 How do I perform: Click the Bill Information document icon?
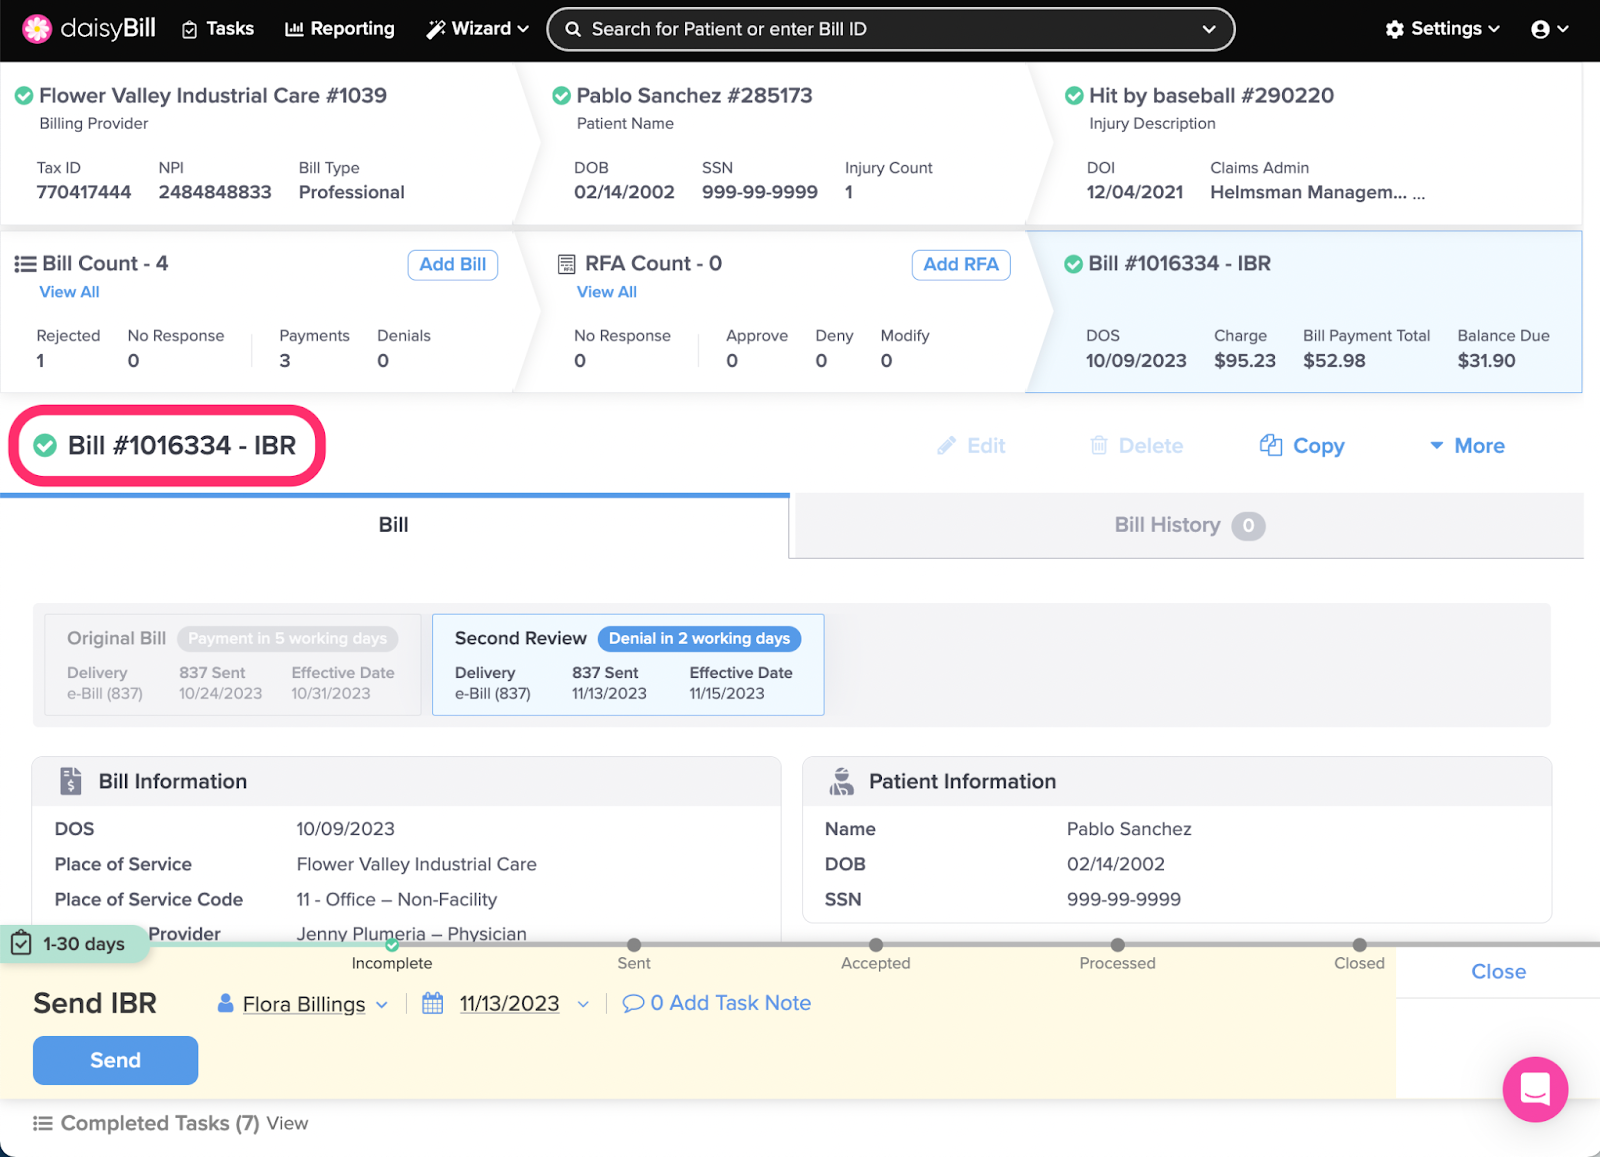70,781
